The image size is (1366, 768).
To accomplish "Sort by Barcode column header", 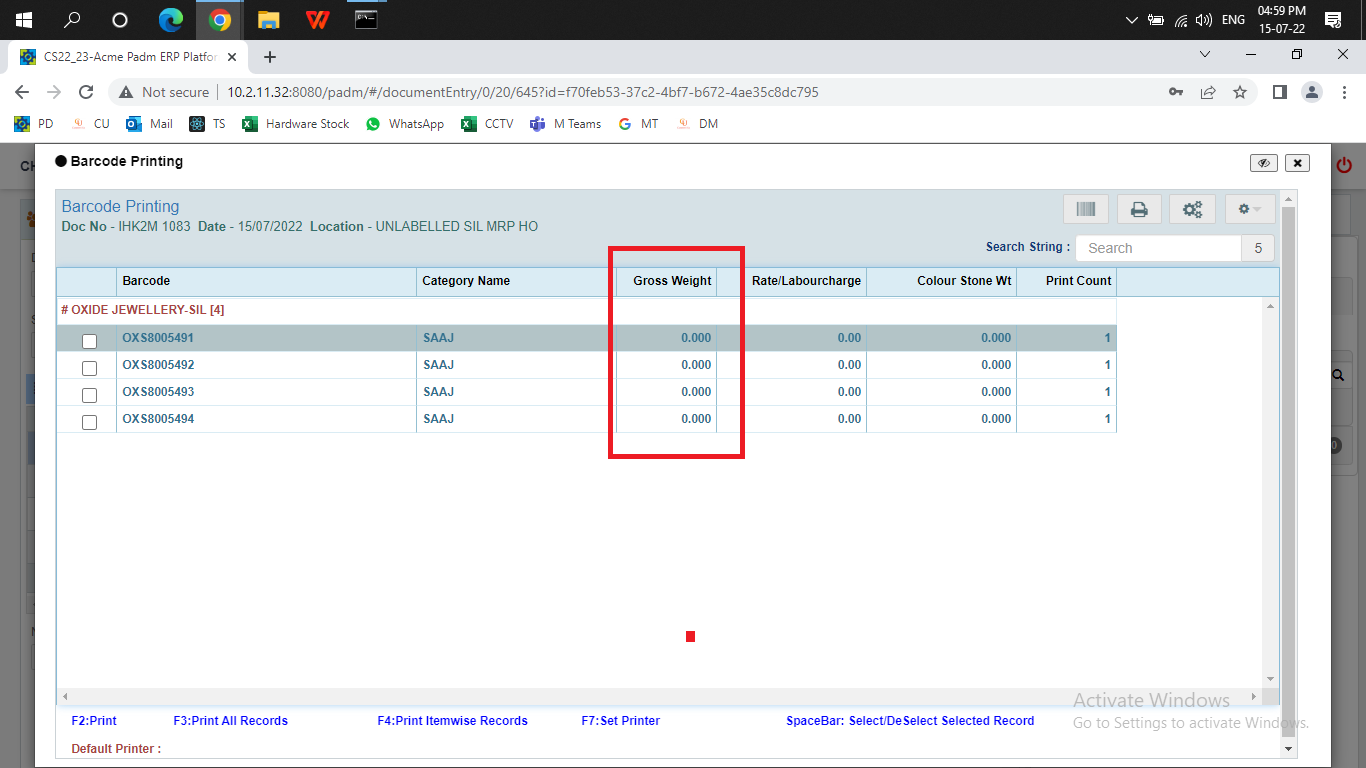I will coord(267,281).
